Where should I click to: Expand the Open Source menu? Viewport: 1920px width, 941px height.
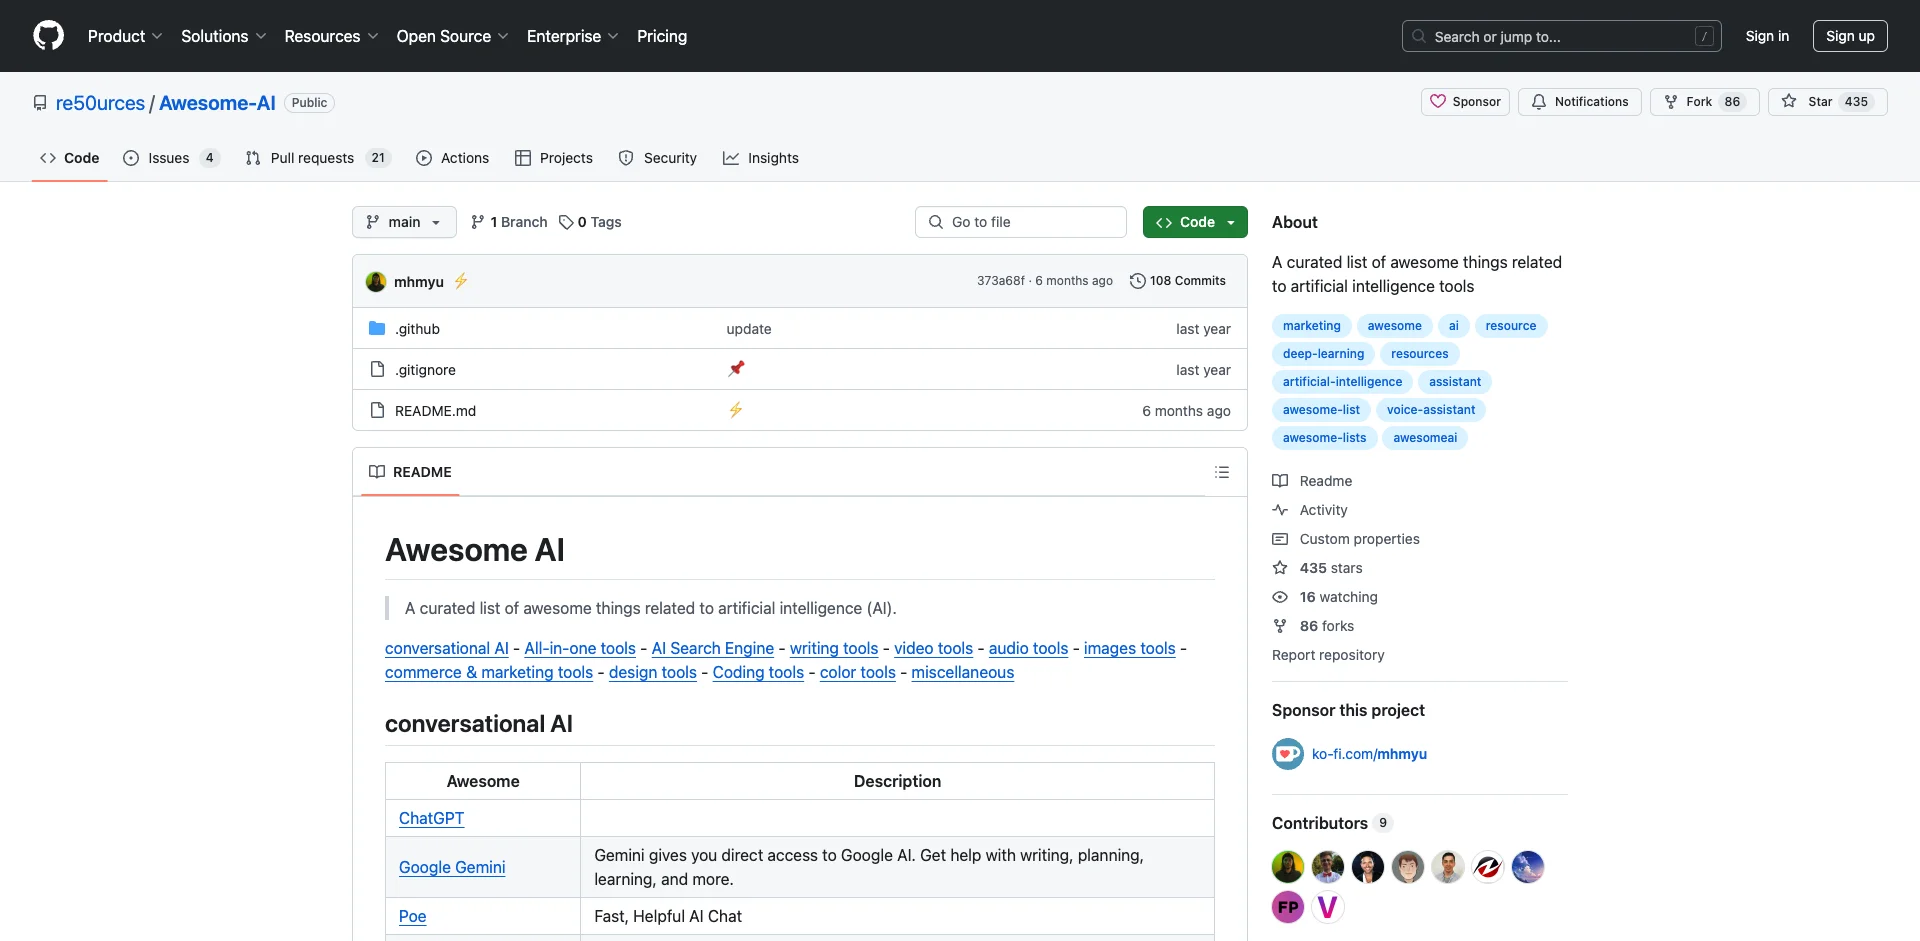(x=452, y=36)
